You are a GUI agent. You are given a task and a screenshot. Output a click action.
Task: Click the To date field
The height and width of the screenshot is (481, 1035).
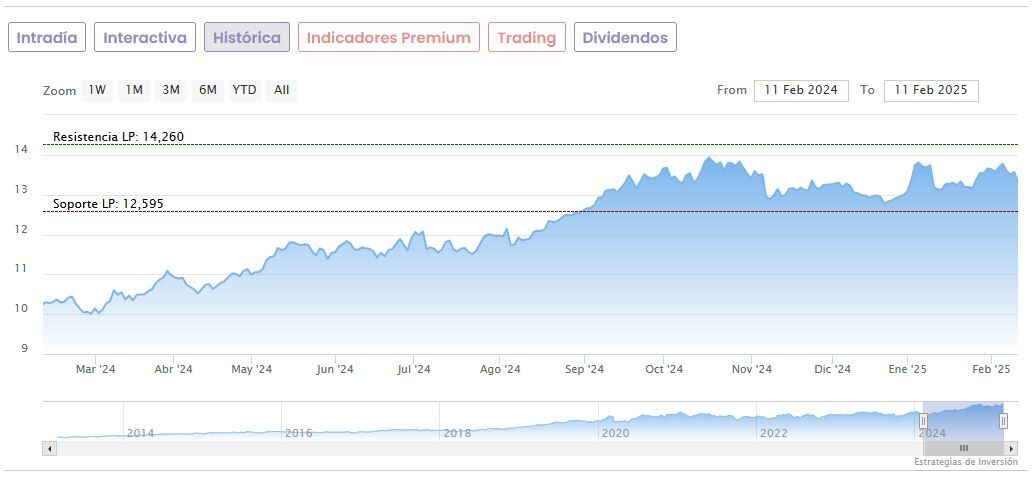point(931,90)
